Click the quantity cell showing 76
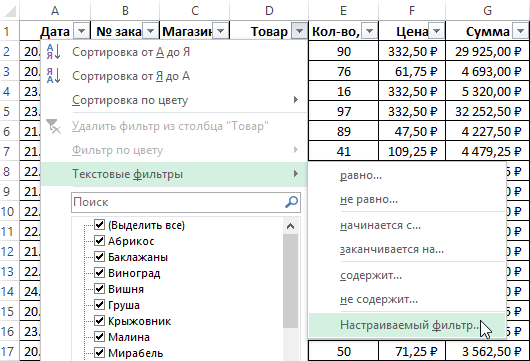Image resolution: width=530 pixels, height=361 pixels. 343,71
